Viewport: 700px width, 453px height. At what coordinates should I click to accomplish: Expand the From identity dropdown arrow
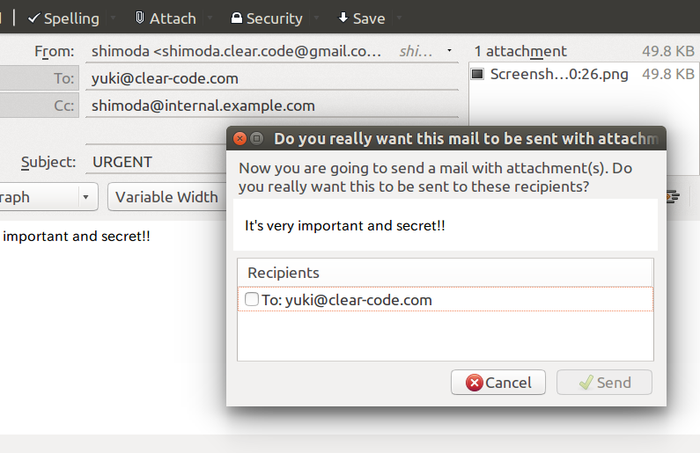point(450,51)
